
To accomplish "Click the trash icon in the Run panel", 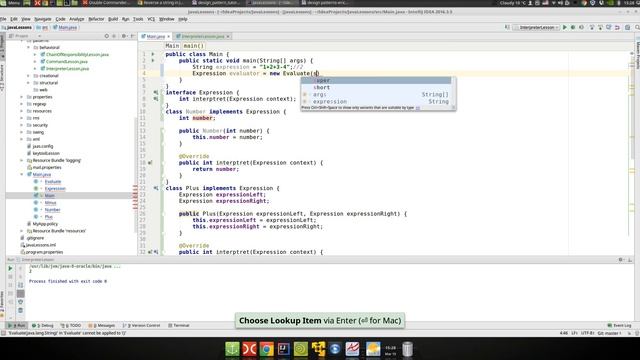I will click(20, 311).
